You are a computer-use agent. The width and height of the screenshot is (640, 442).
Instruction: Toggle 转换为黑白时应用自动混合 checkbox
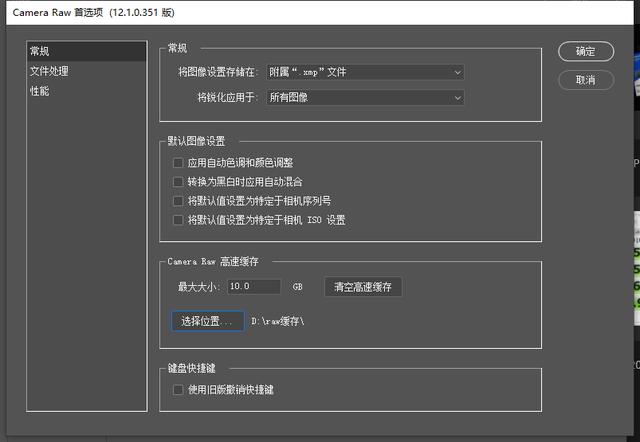point(178,182)
